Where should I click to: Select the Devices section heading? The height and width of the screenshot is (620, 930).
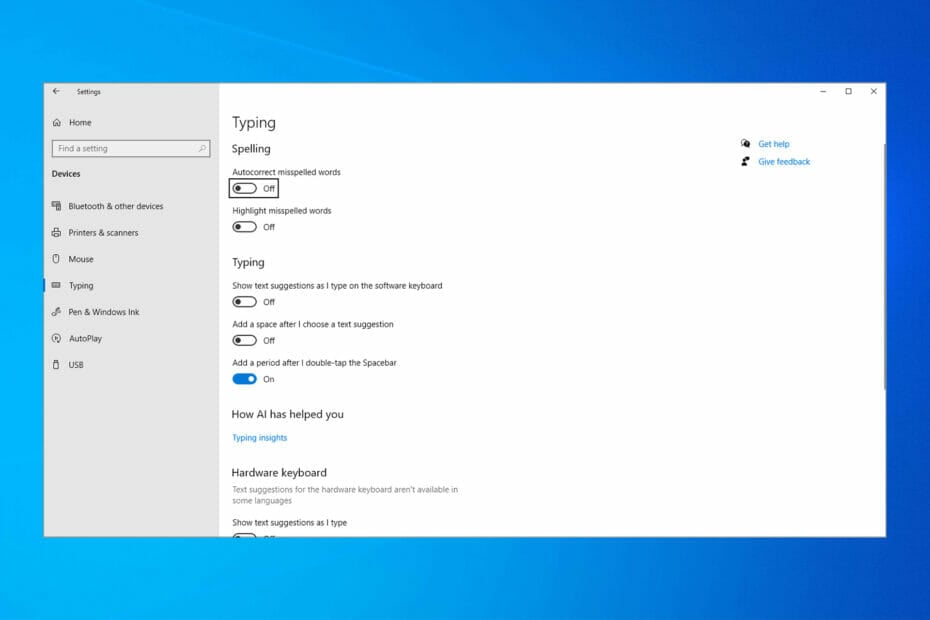[65, 173]
